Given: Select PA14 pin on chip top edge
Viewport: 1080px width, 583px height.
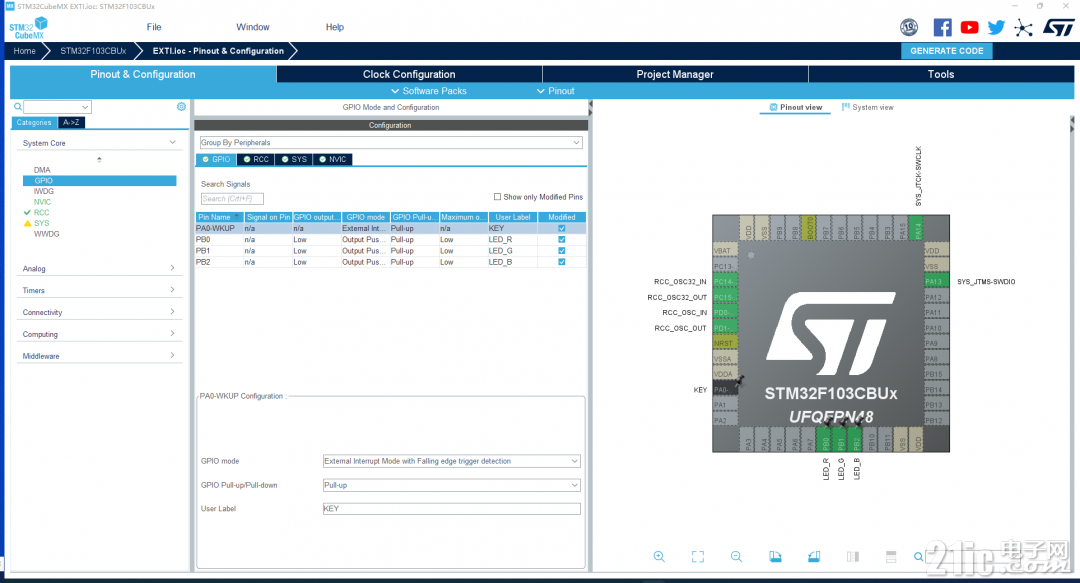Looking at the screenshot, I should click(x=915, y=227).
